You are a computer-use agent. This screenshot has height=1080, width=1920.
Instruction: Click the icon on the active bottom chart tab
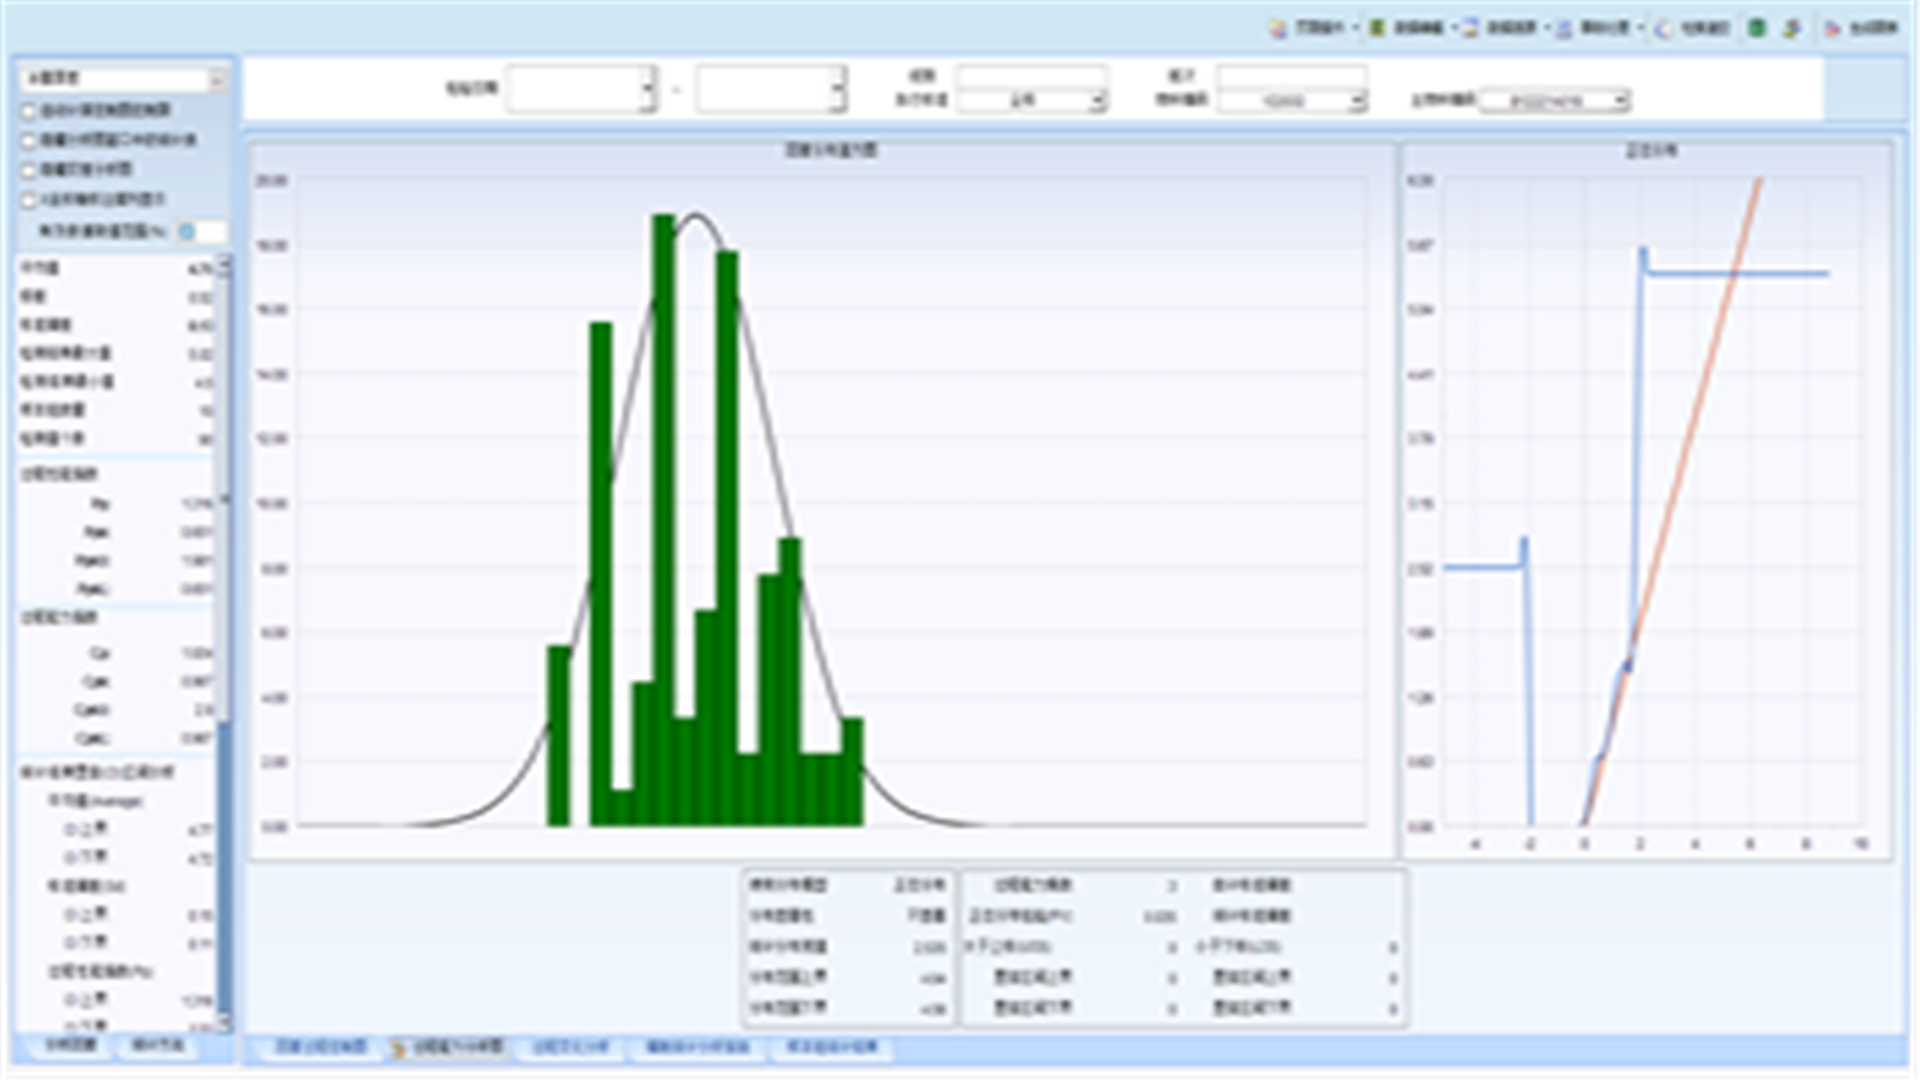coord(398,1047)
